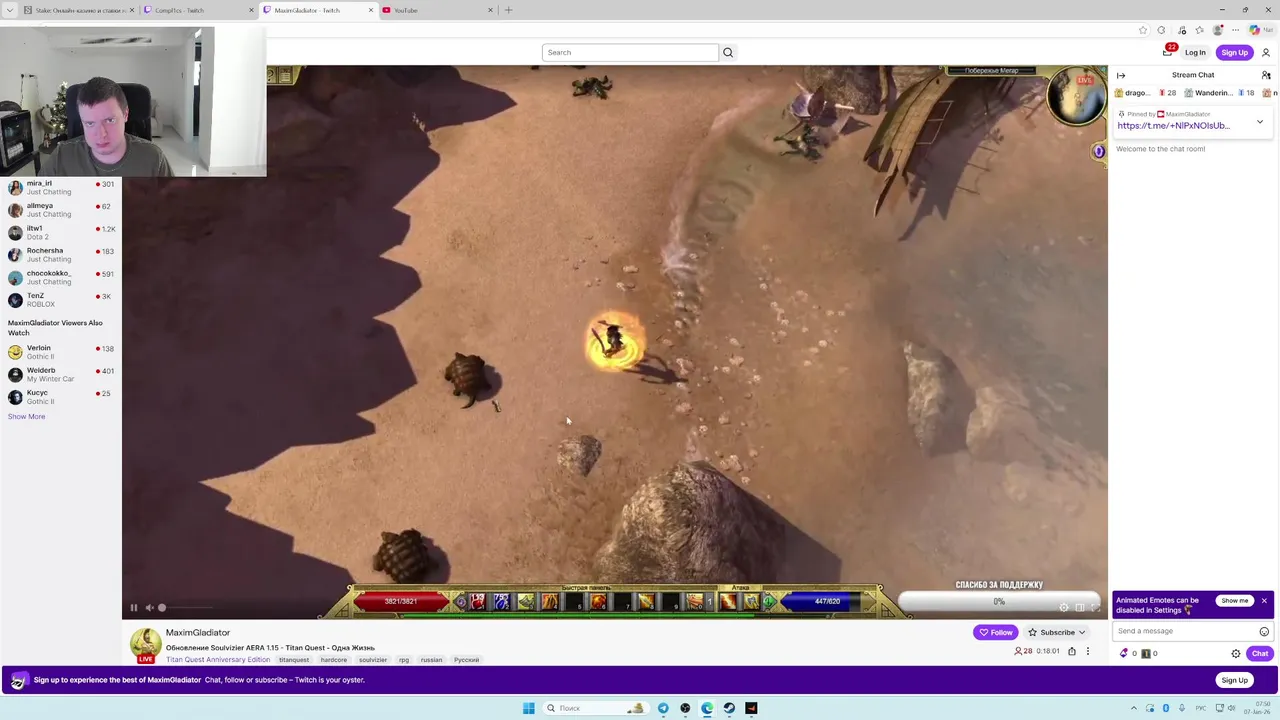Enter fullscreen on the video player
This screenshot has height=720, width=1280.
[1096, 608]
